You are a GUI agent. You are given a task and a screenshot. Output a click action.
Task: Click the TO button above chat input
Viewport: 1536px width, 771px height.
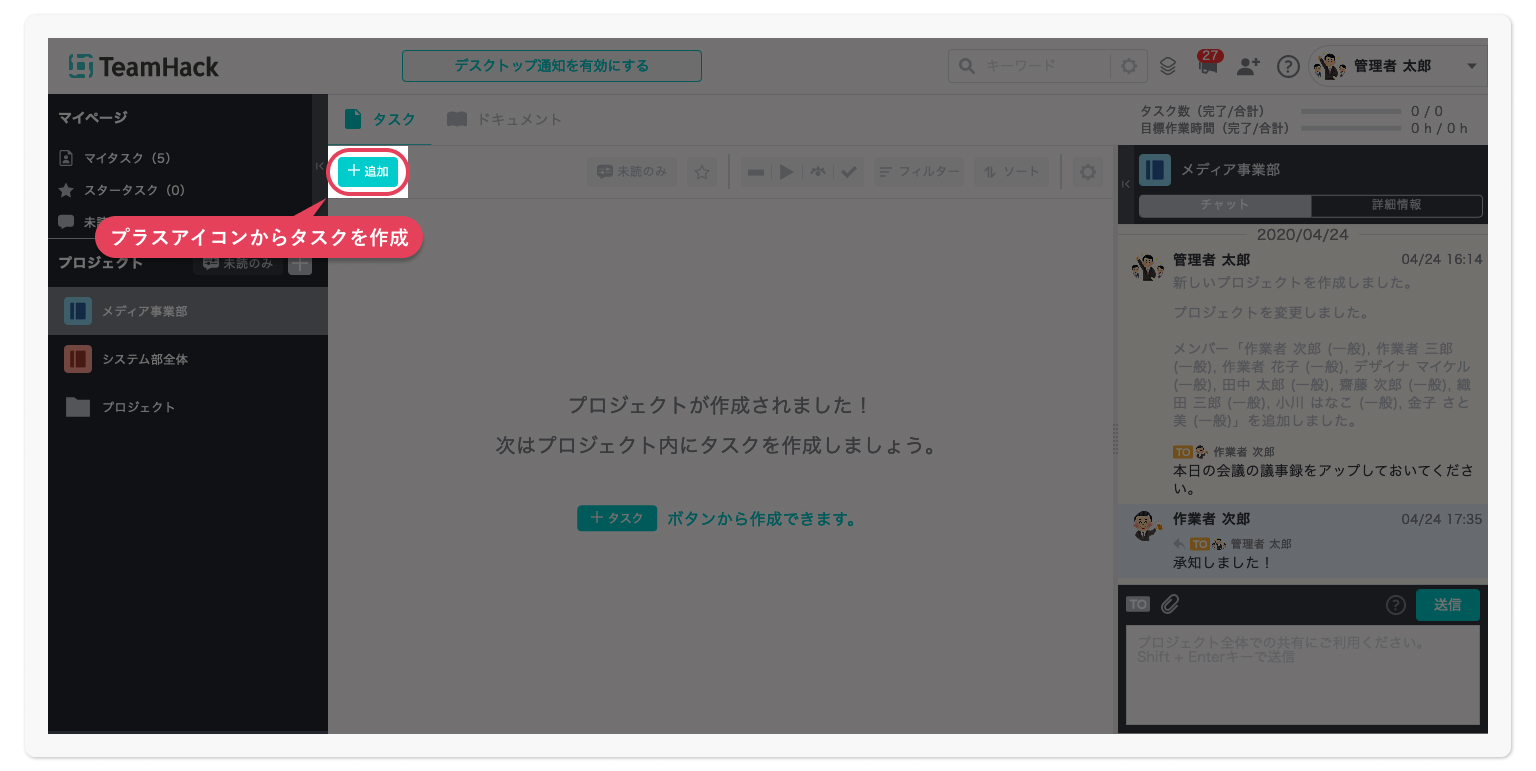point(1138,604)
